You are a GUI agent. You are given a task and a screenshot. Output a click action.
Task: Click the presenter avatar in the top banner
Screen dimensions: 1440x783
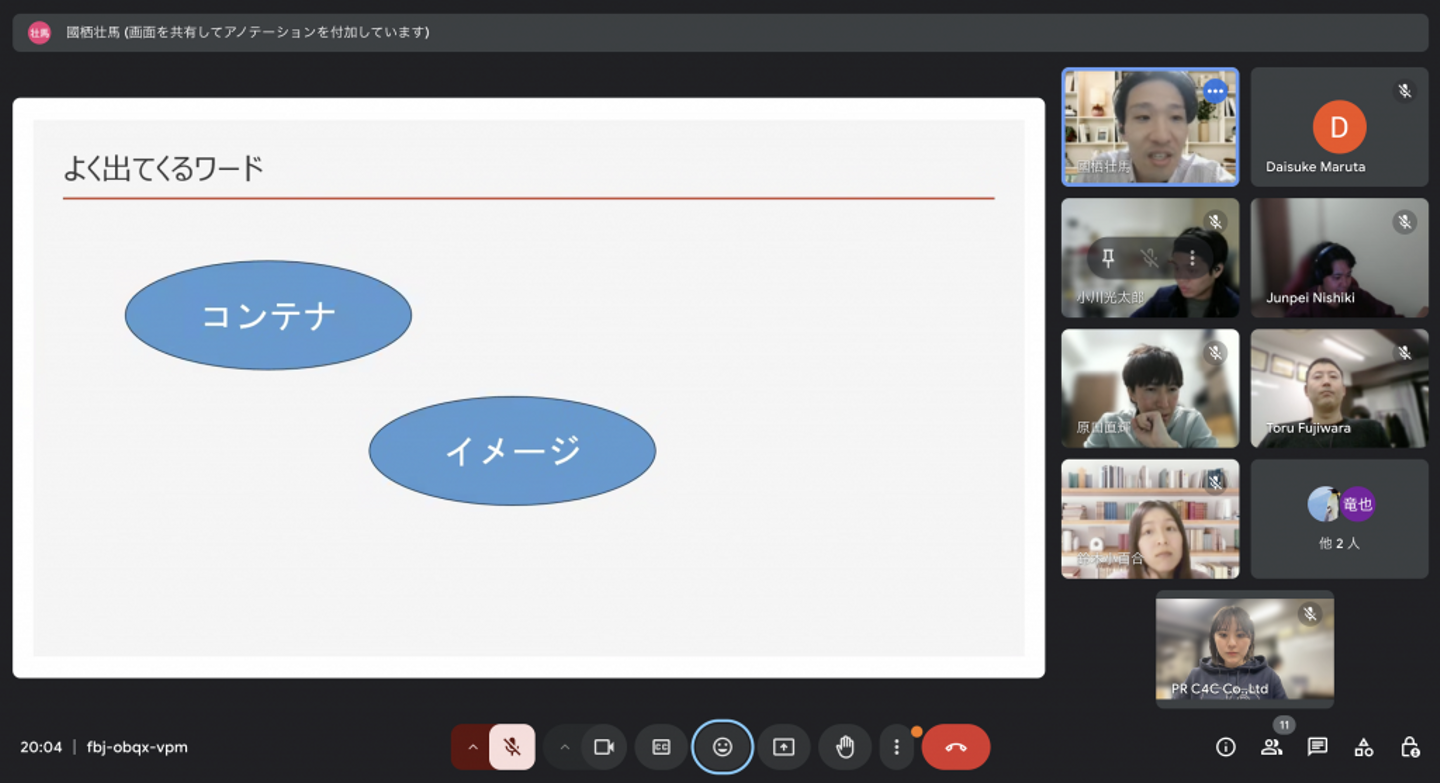pyautogui.click(x=39, y=32)
